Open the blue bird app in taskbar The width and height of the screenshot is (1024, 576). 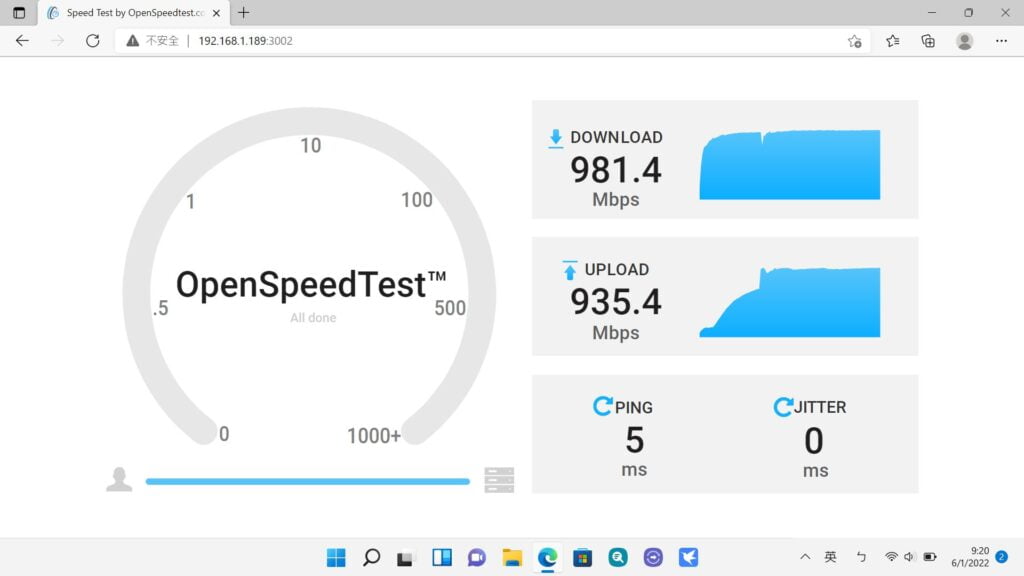[688, 557]
